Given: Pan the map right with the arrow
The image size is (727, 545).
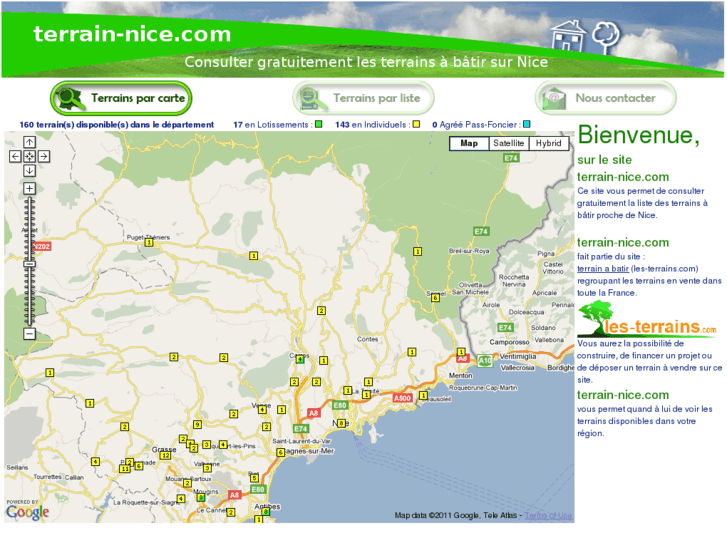Looking at the screenshot, I should tap(44, 156).
